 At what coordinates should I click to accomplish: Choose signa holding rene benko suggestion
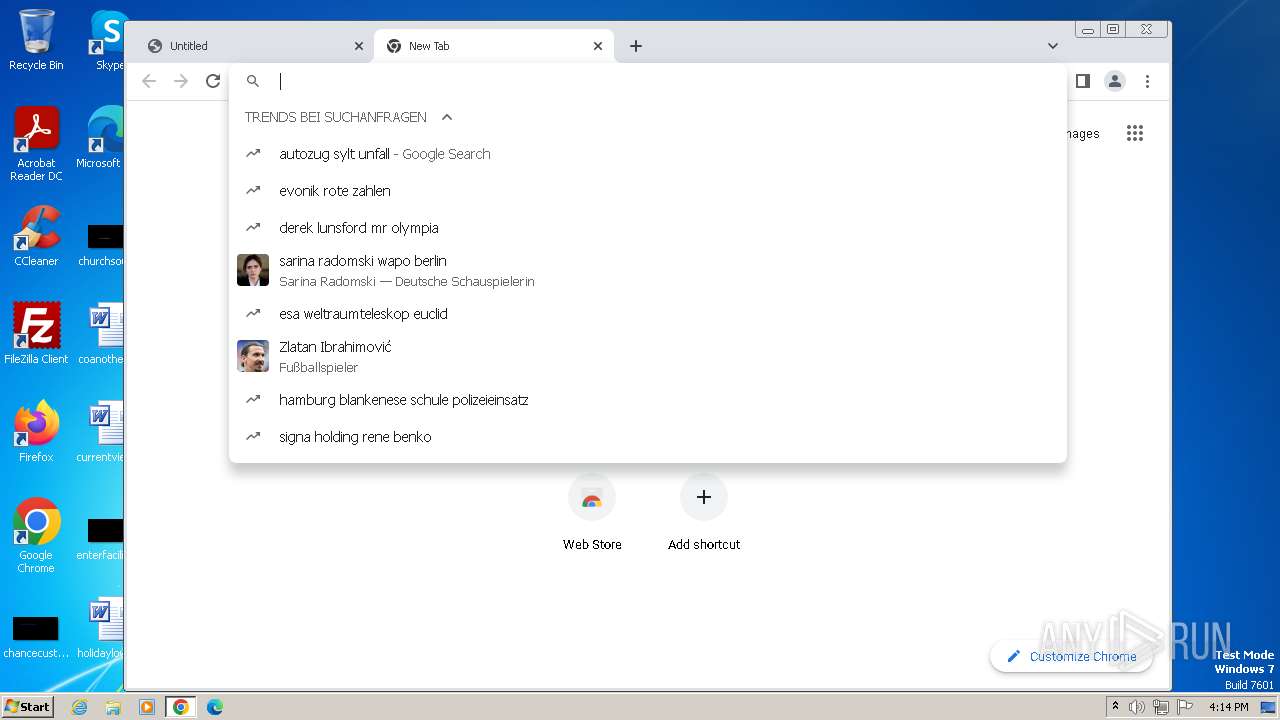(x=648, y=437)
